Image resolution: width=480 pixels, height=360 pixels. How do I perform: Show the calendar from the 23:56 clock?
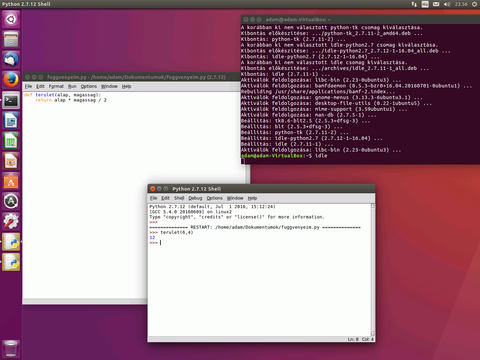coord(461,4)
